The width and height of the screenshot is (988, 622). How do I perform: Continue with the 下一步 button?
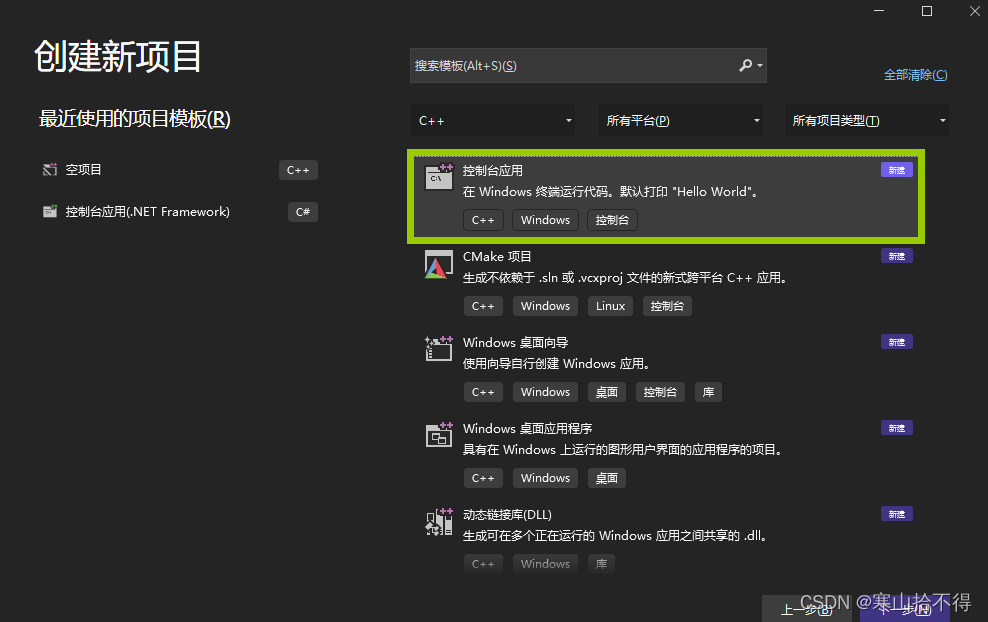point(905,609)
